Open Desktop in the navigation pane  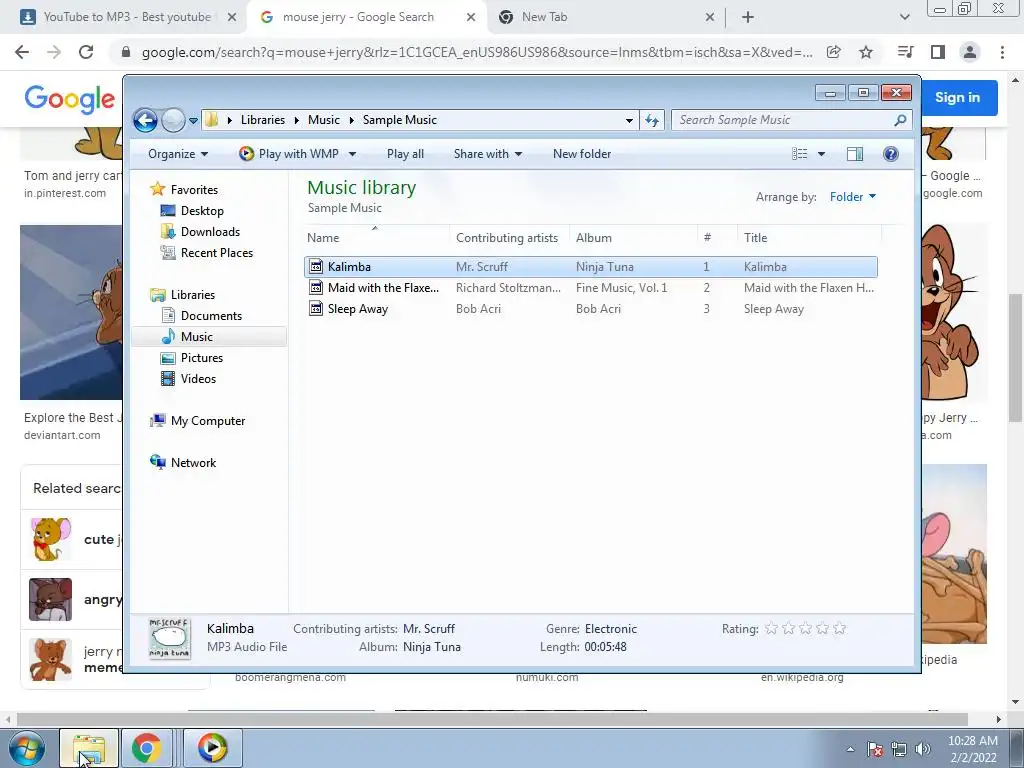click(x=202, y=211)
